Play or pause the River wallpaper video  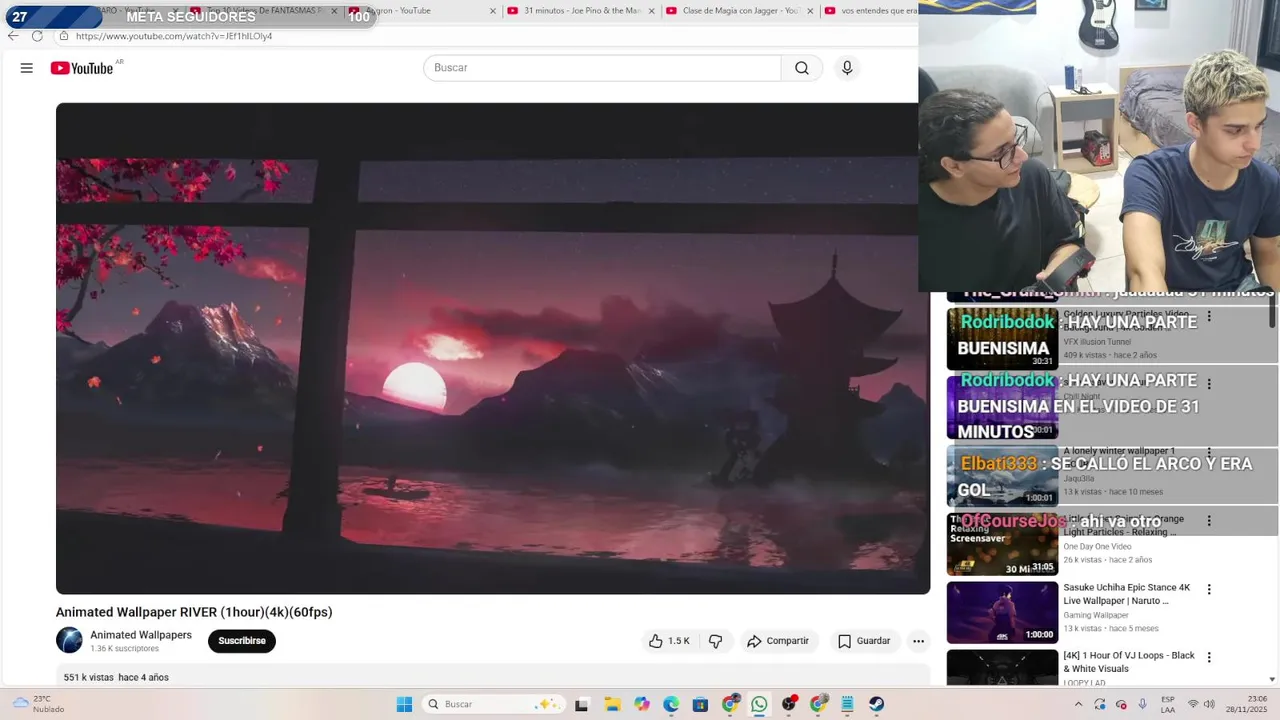click(492, 348)
